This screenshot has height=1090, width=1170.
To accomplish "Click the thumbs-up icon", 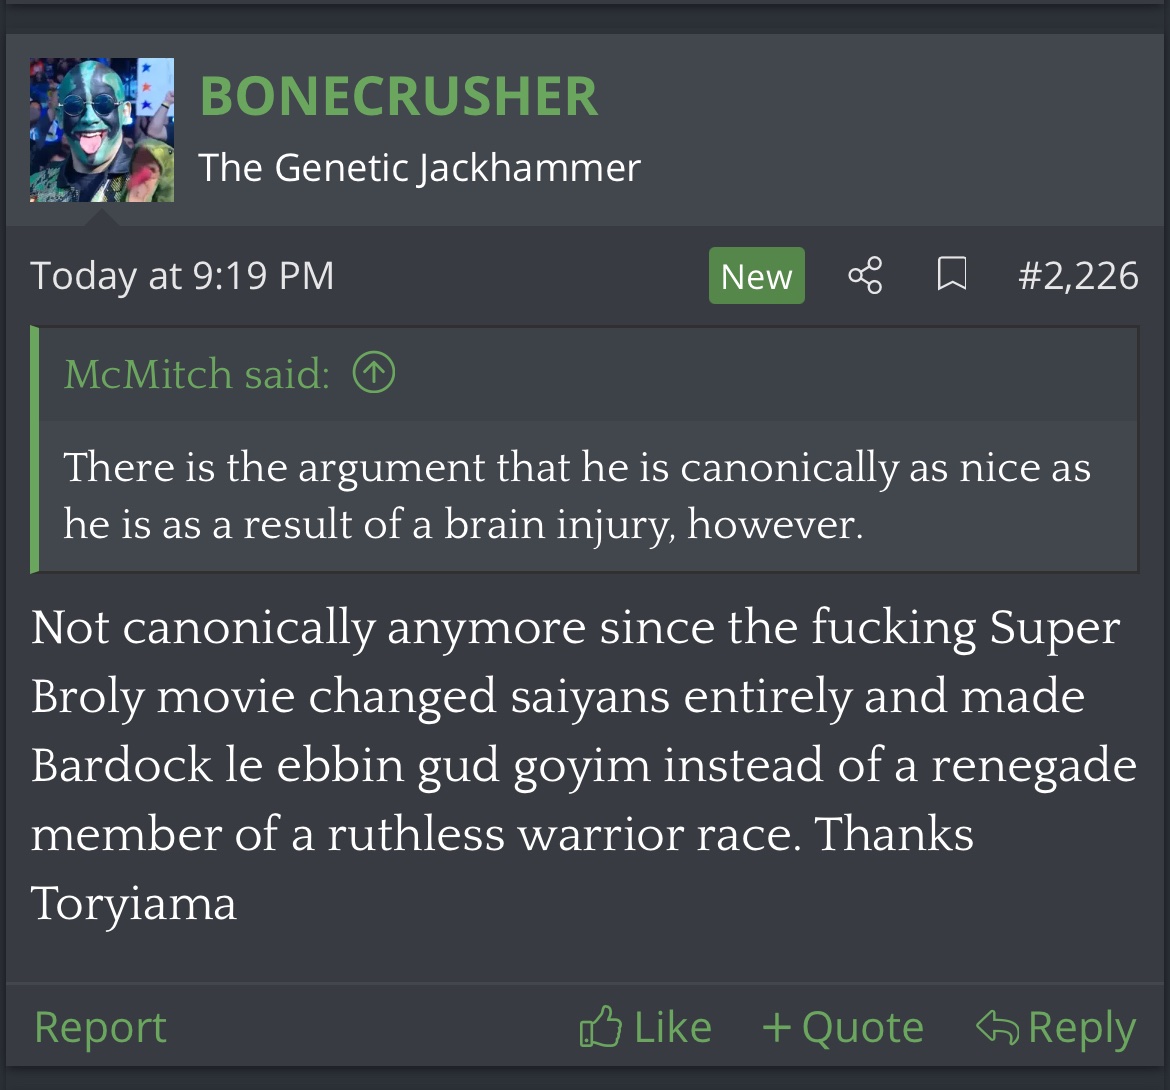I will pos(600,1027).
